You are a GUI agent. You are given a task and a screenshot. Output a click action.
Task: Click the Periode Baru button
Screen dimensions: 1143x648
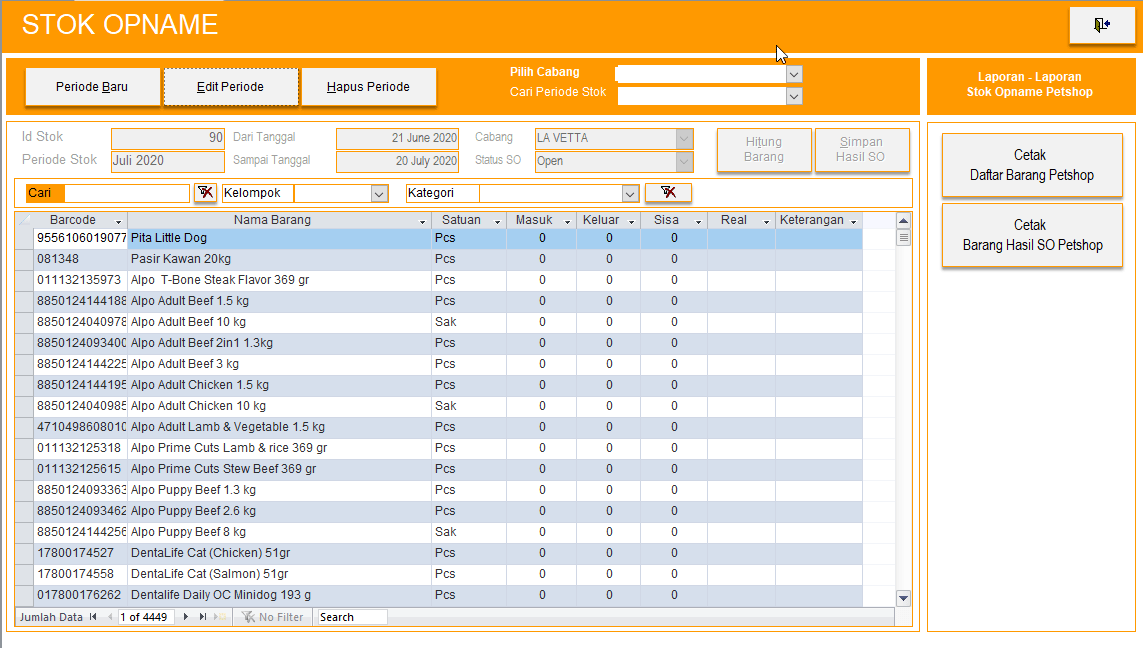click(92, 87)
